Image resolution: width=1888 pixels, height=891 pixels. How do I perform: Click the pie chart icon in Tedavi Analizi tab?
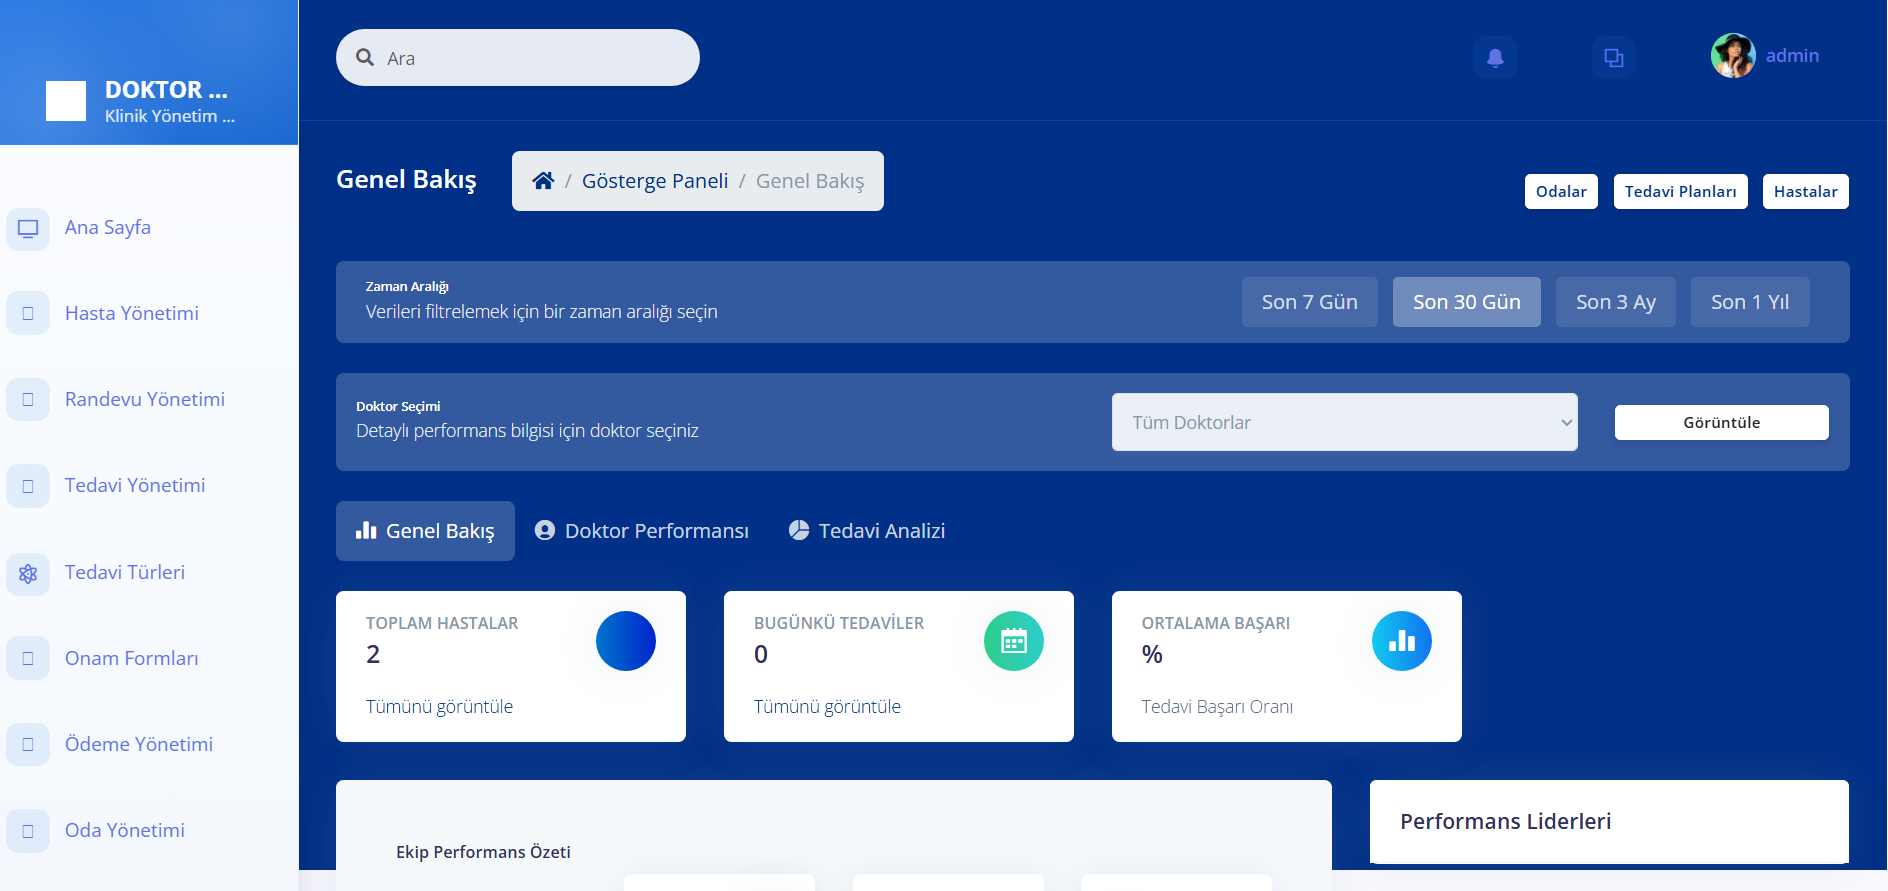[799, 530]
